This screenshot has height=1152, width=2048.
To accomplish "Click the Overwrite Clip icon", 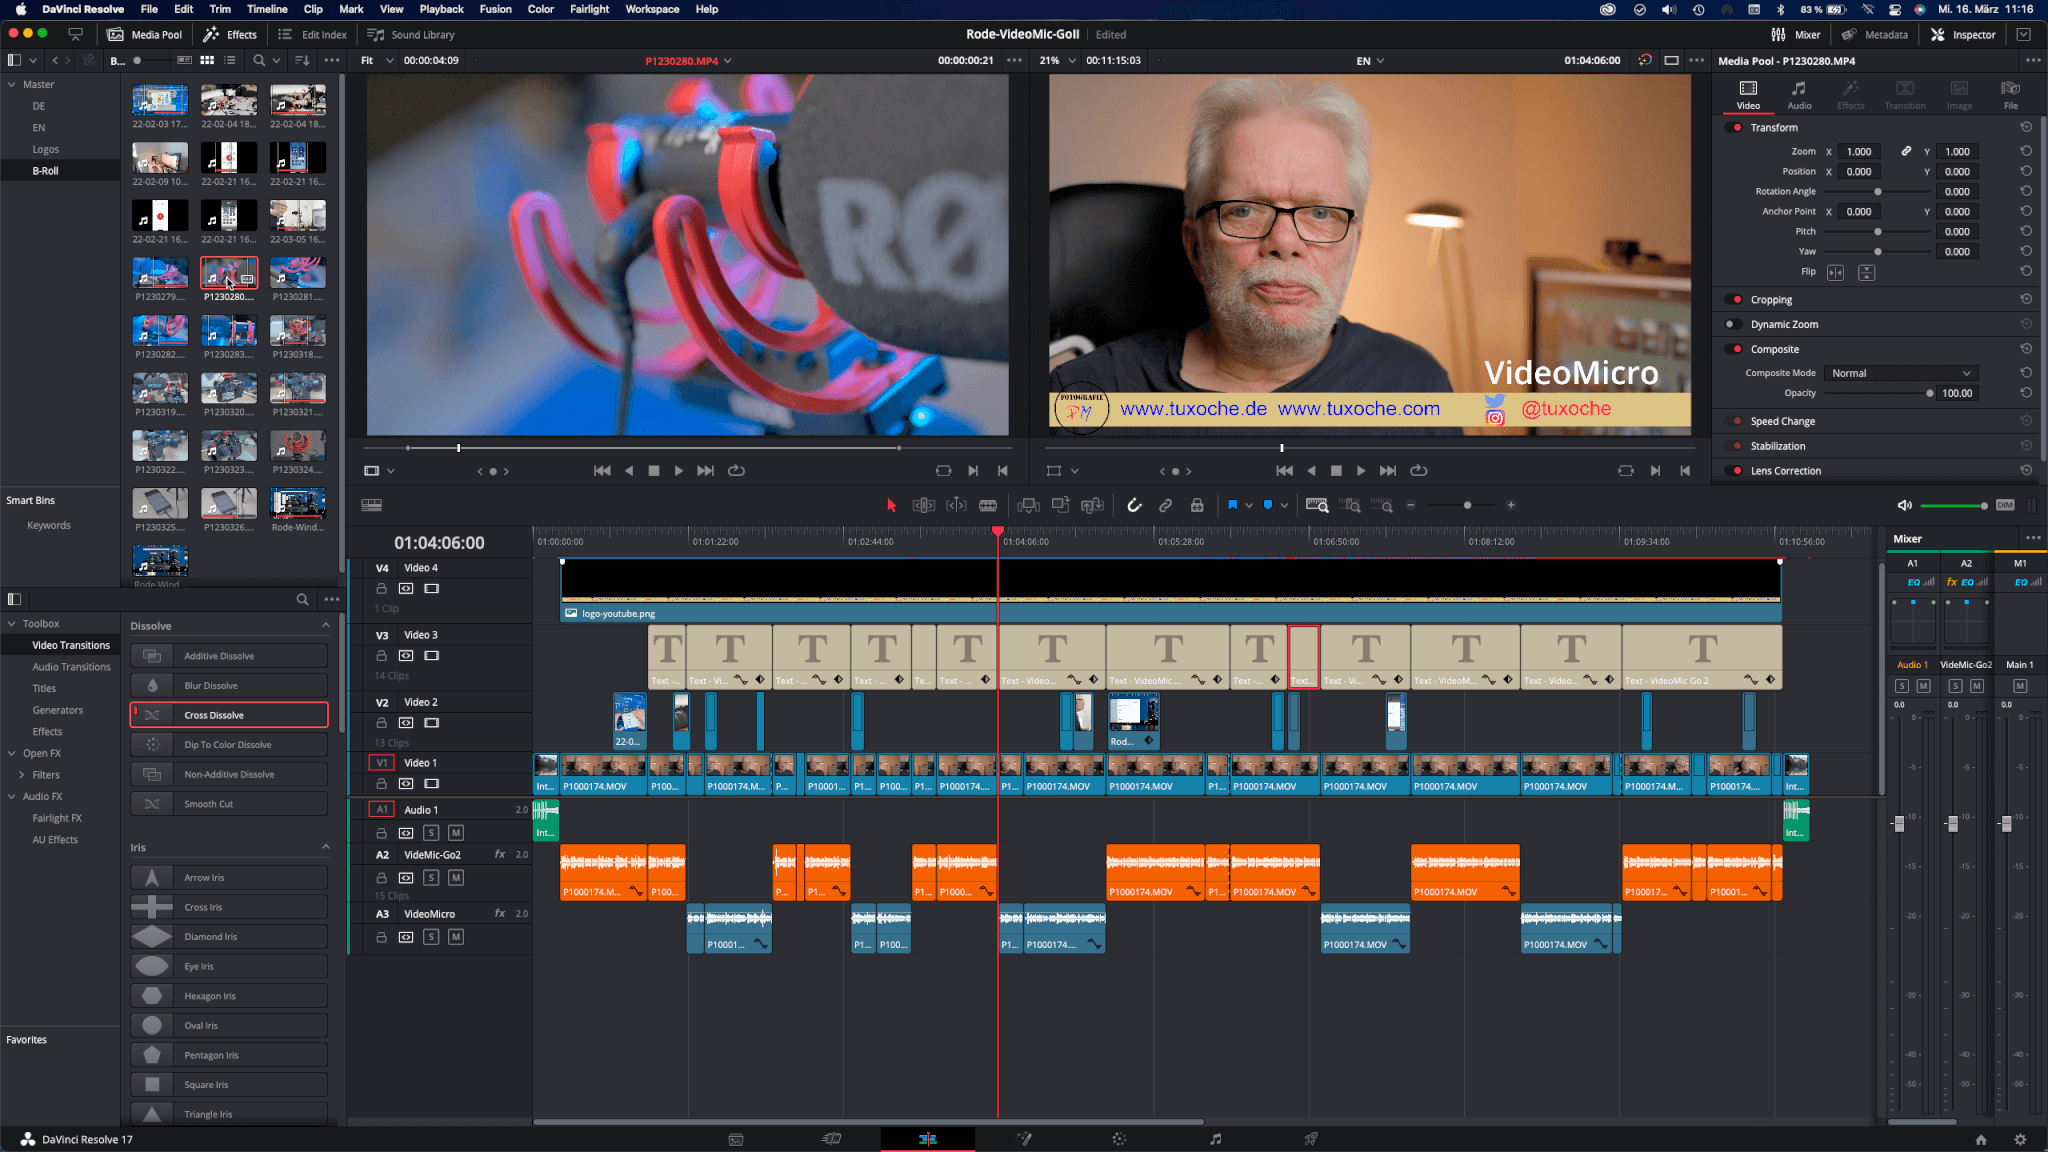I will 1060,506.
